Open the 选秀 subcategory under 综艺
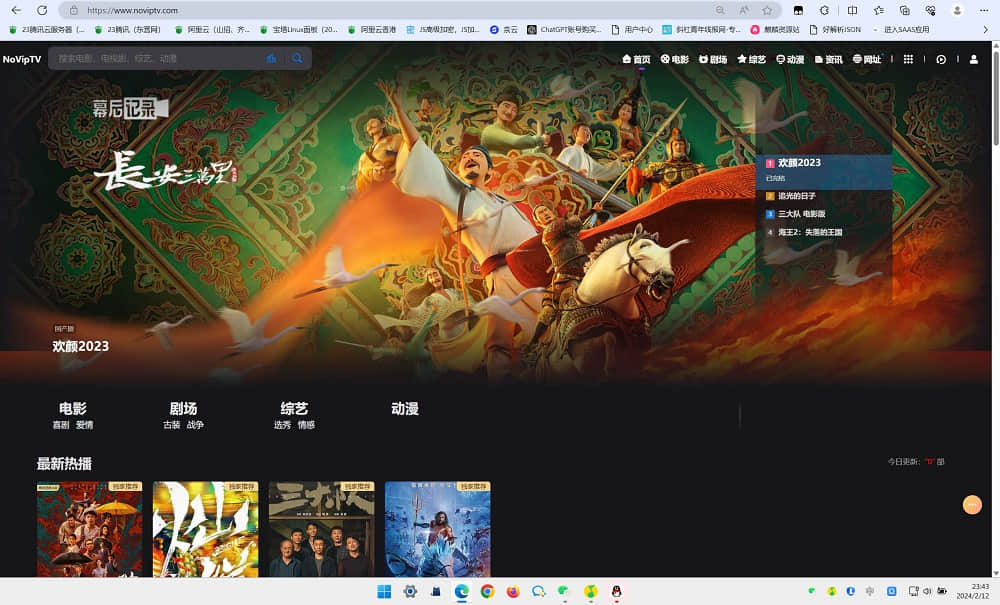 click(283, 425)
